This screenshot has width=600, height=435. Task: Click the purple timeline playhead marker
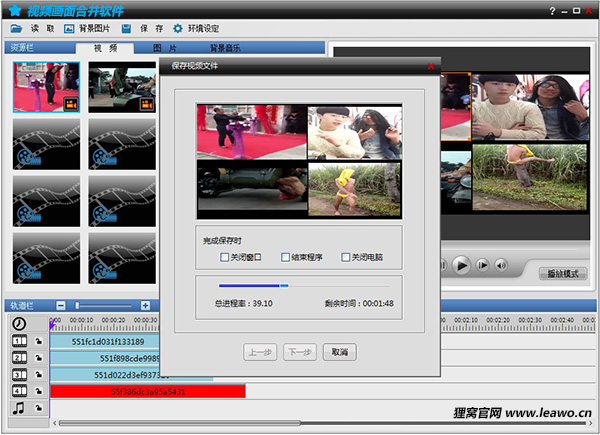(x=52, y=325)
